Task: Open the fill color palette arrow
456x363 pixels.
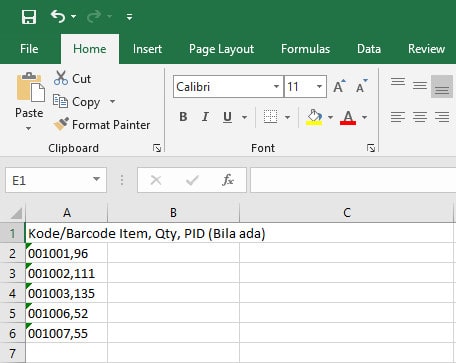Action: [330, 117]
